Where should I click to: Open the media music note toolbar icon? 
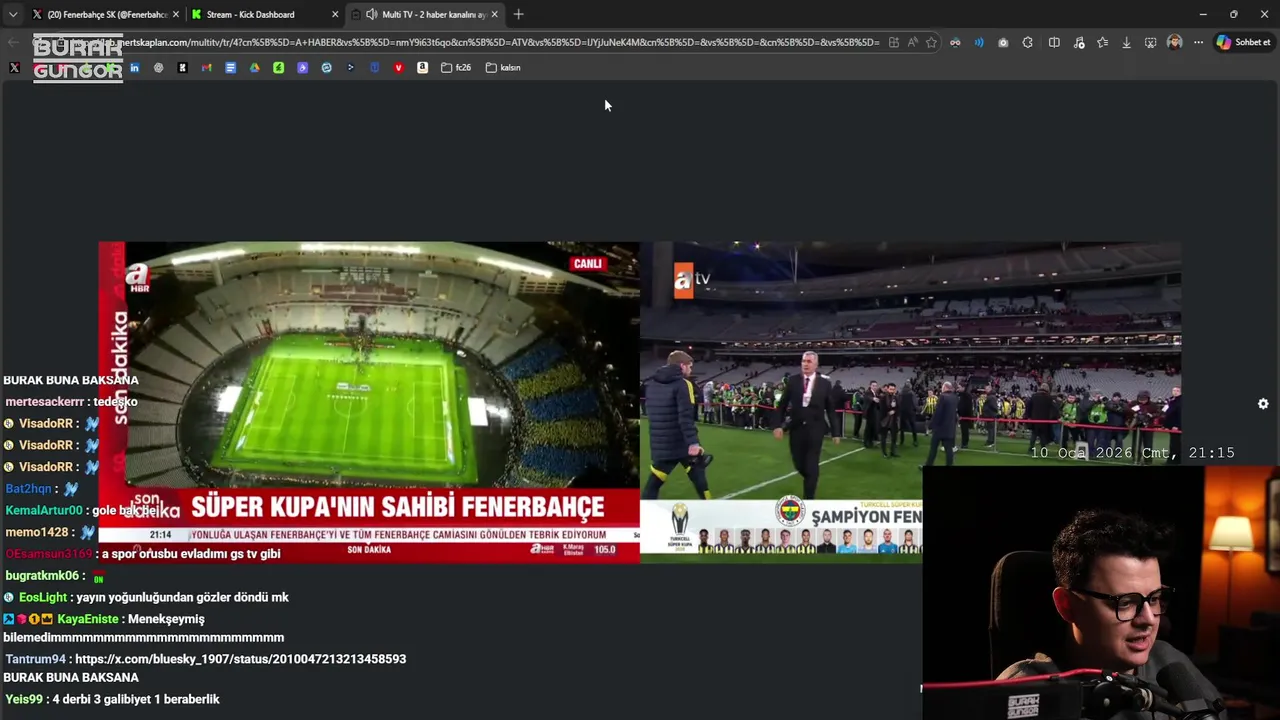(x=1078, y=42)
